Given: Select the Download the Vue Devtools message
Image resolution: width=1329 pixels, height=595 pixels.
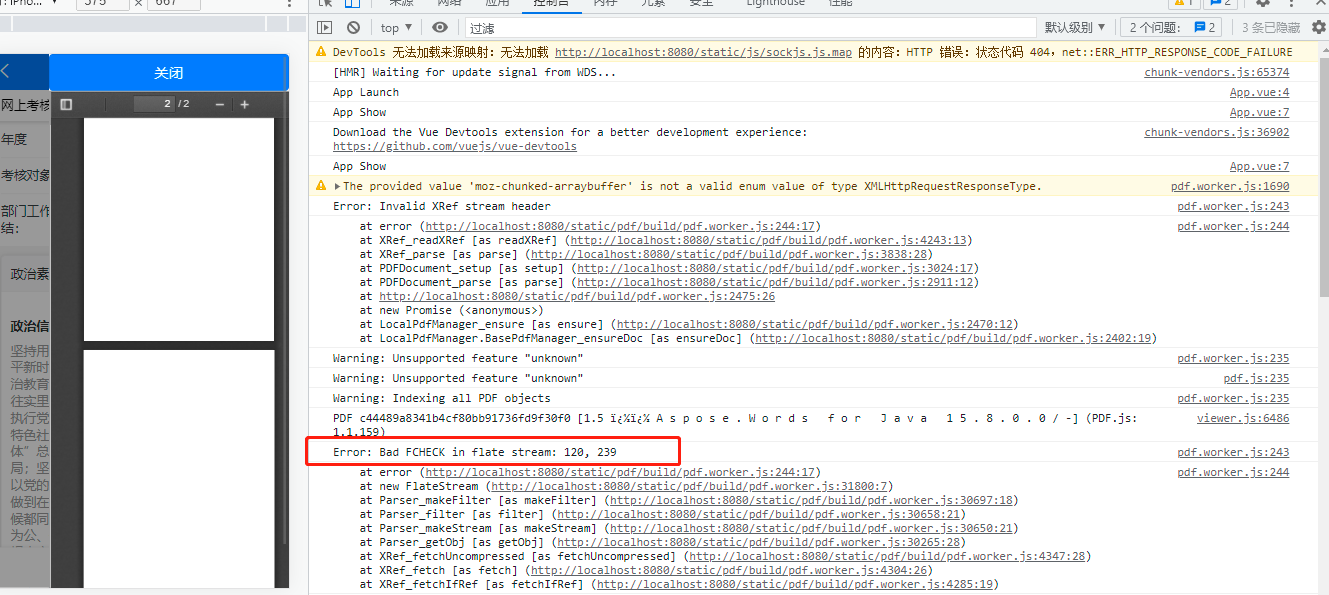Looking at the screenshot, I should tap(570, 132).
